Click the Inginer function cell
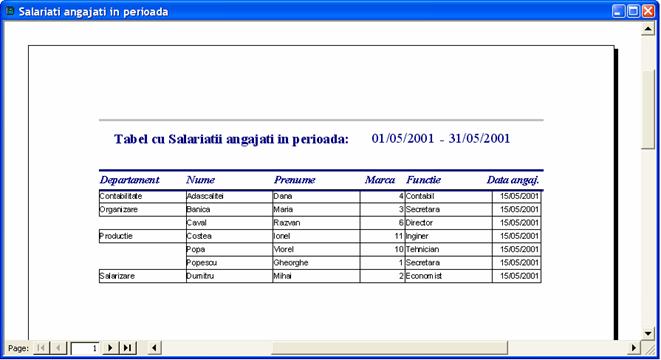Image resolution: width=661 pixels, height=360 pixels. click(448, 236)
